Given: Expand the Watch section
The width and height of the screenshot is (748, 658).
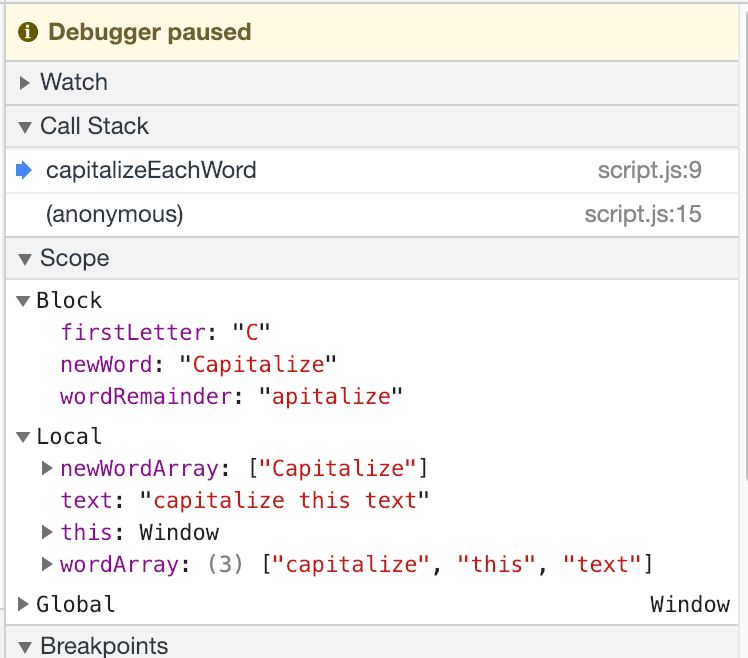Looking at the screenshot, I should (x=24, y=83).
